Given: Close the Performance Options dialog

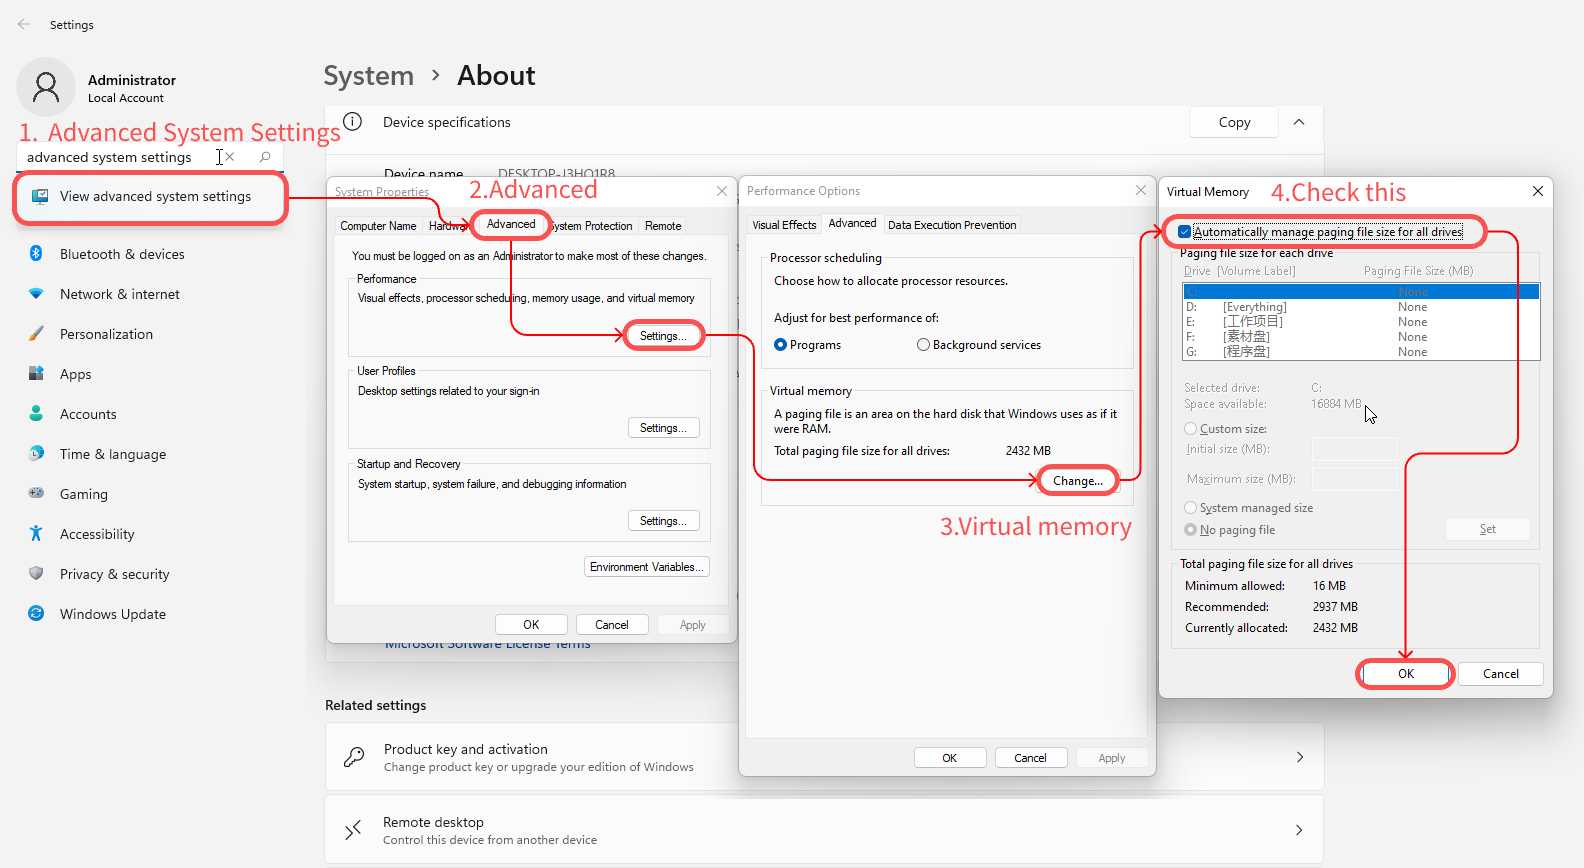Looking at the screenshot, I should (x=1141, y=190).
